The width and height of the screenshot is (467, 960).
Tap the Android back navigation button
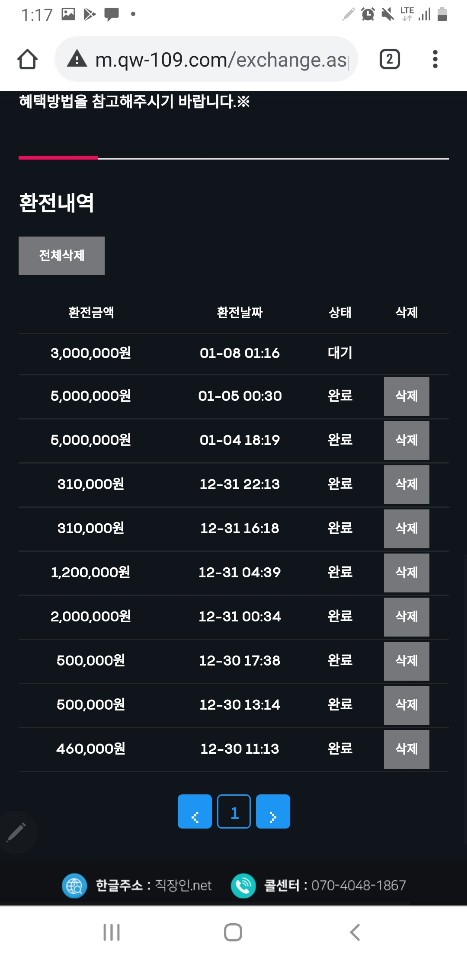point(354,932)
